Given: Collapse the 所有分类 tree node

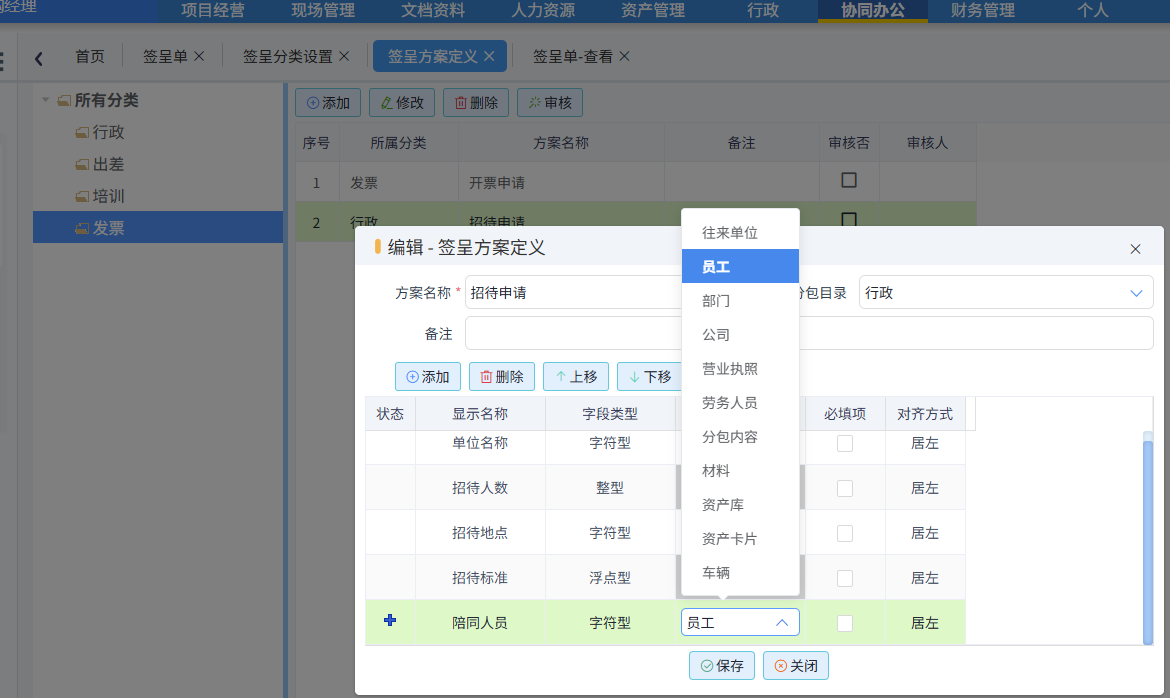Looking at the screenshot, I should (46, 100).
